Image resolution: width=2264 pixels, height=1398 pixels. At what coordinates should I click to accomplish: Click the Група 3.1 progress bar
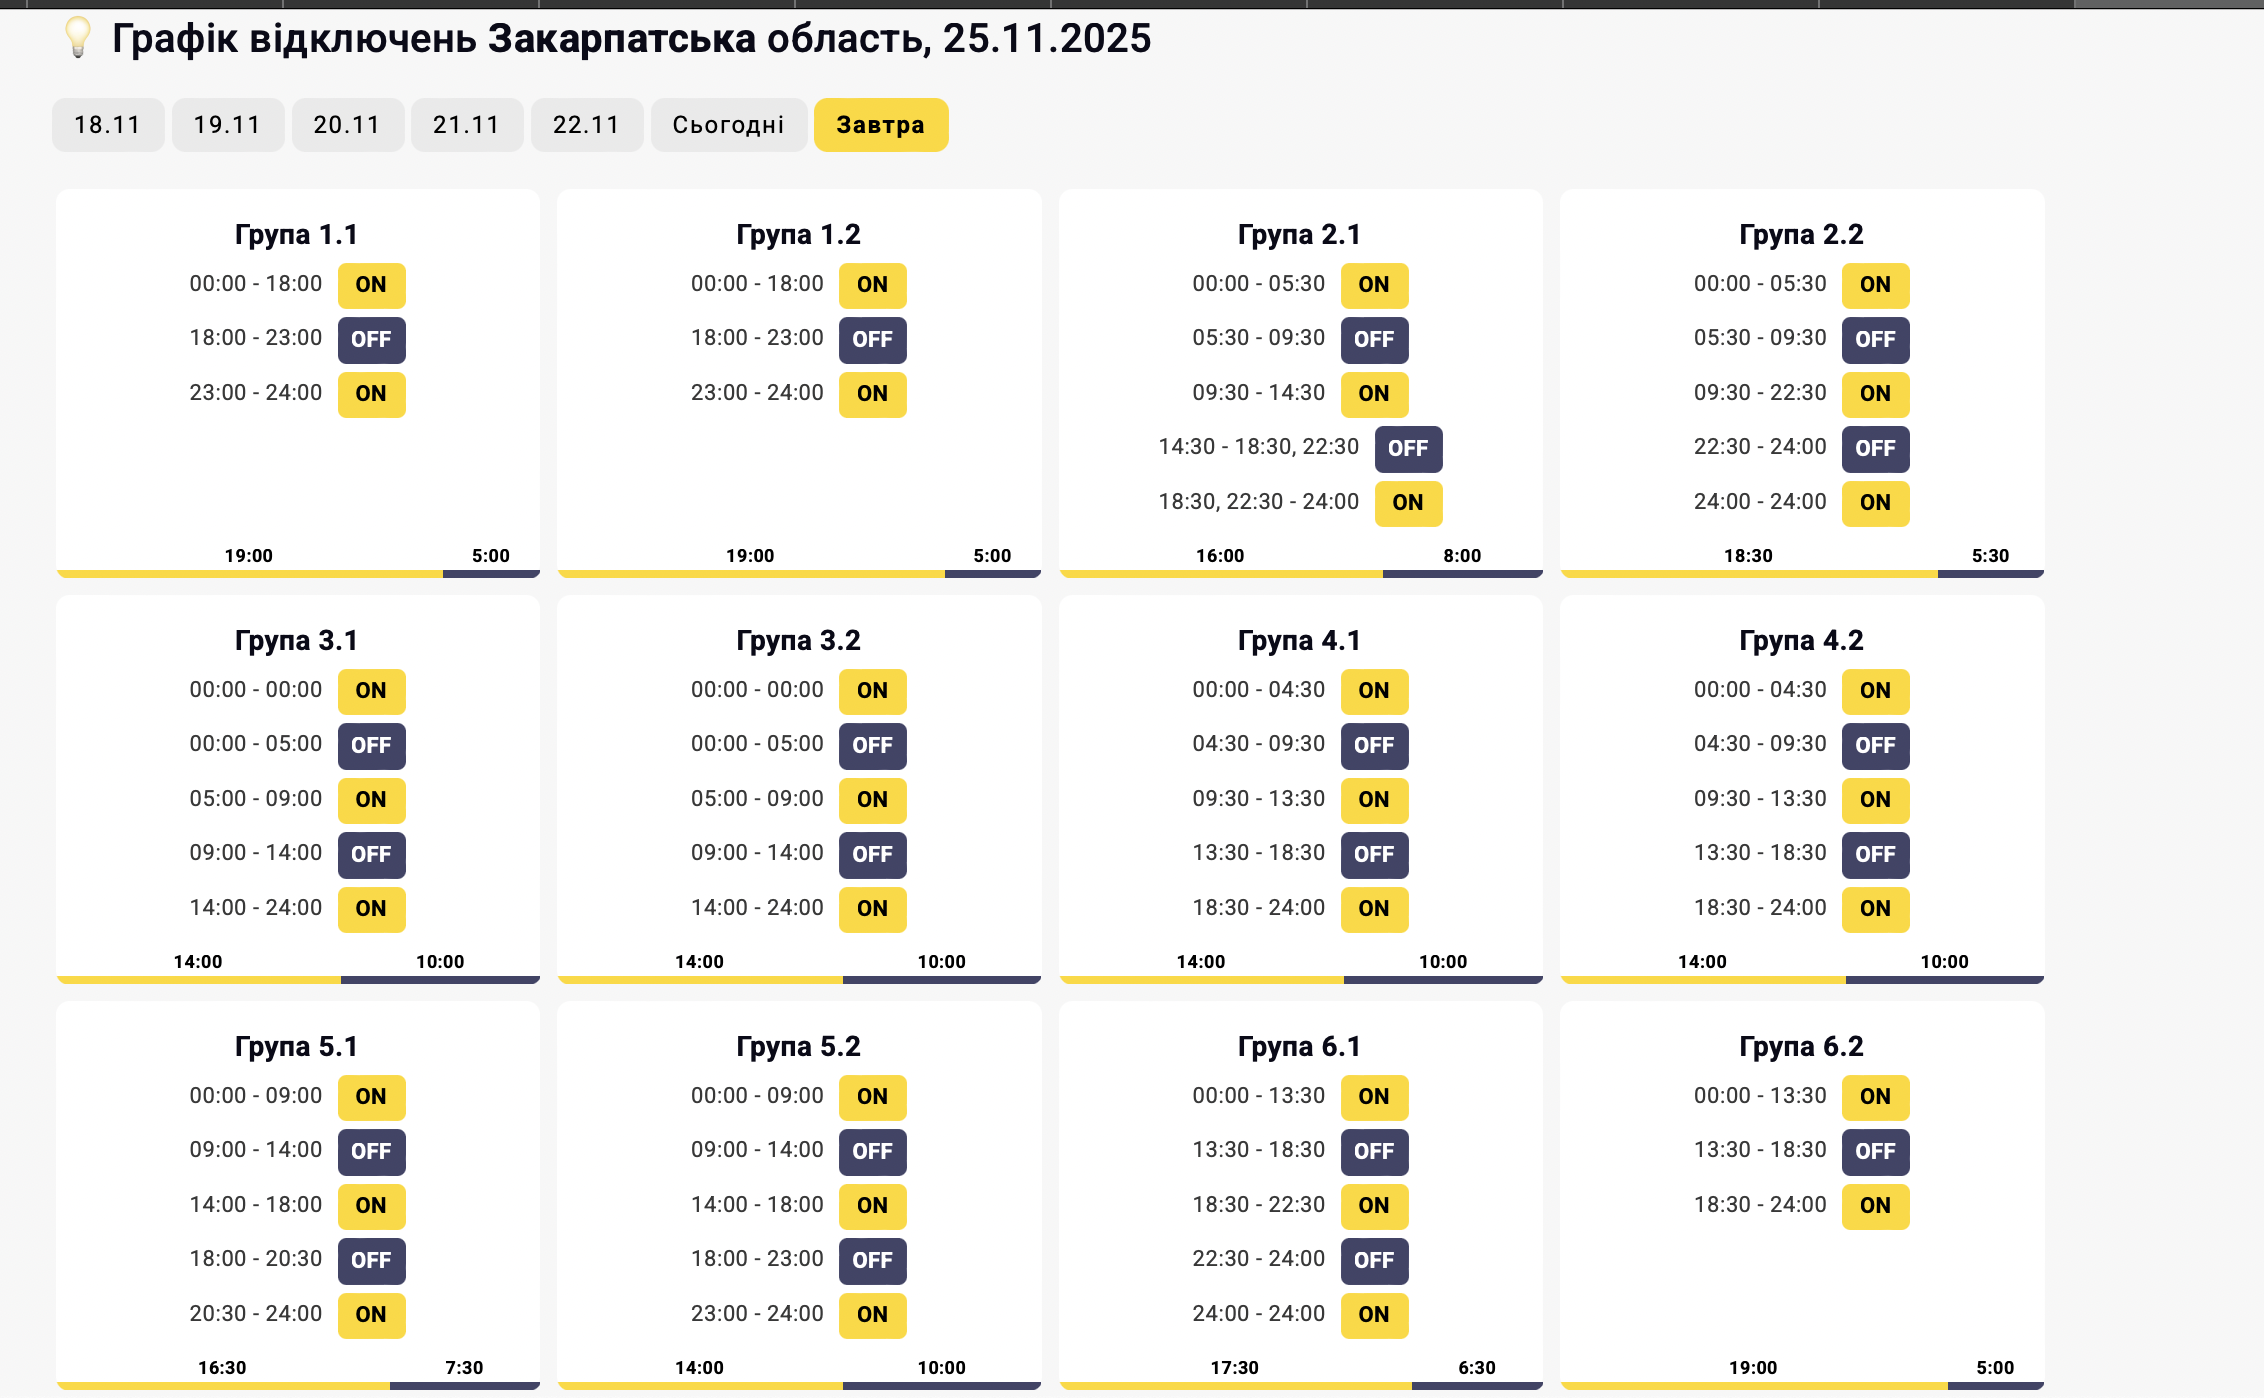coord(298,980)
